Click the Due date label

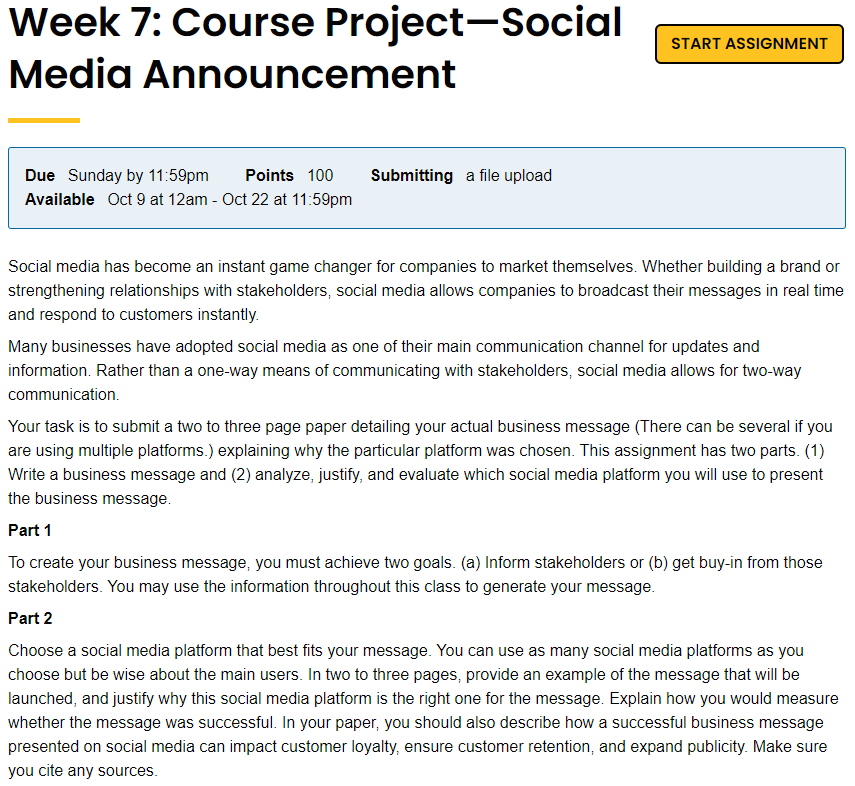(39, 175)
